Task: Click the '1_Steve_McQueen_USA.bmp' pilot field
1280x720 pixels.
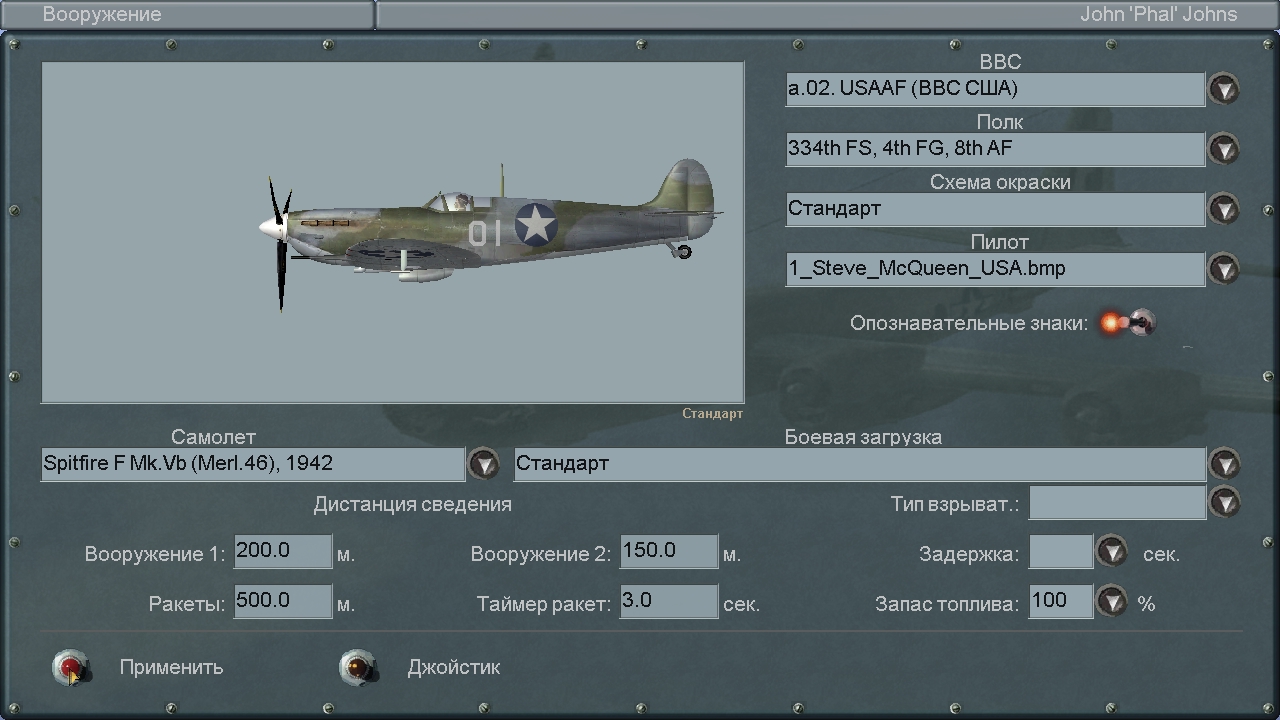Action: tap(995, 269)
